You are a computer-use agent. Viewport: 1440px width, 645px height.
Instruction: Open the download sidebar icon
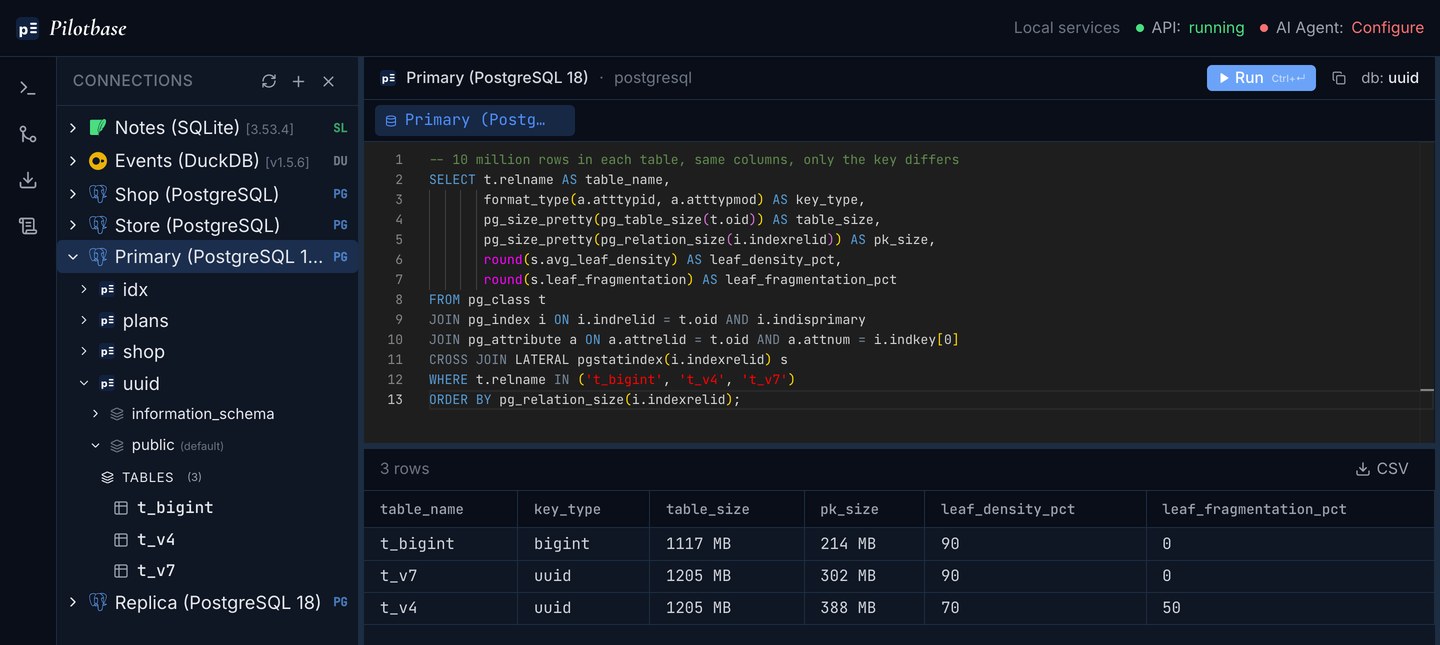coord(28,180)
